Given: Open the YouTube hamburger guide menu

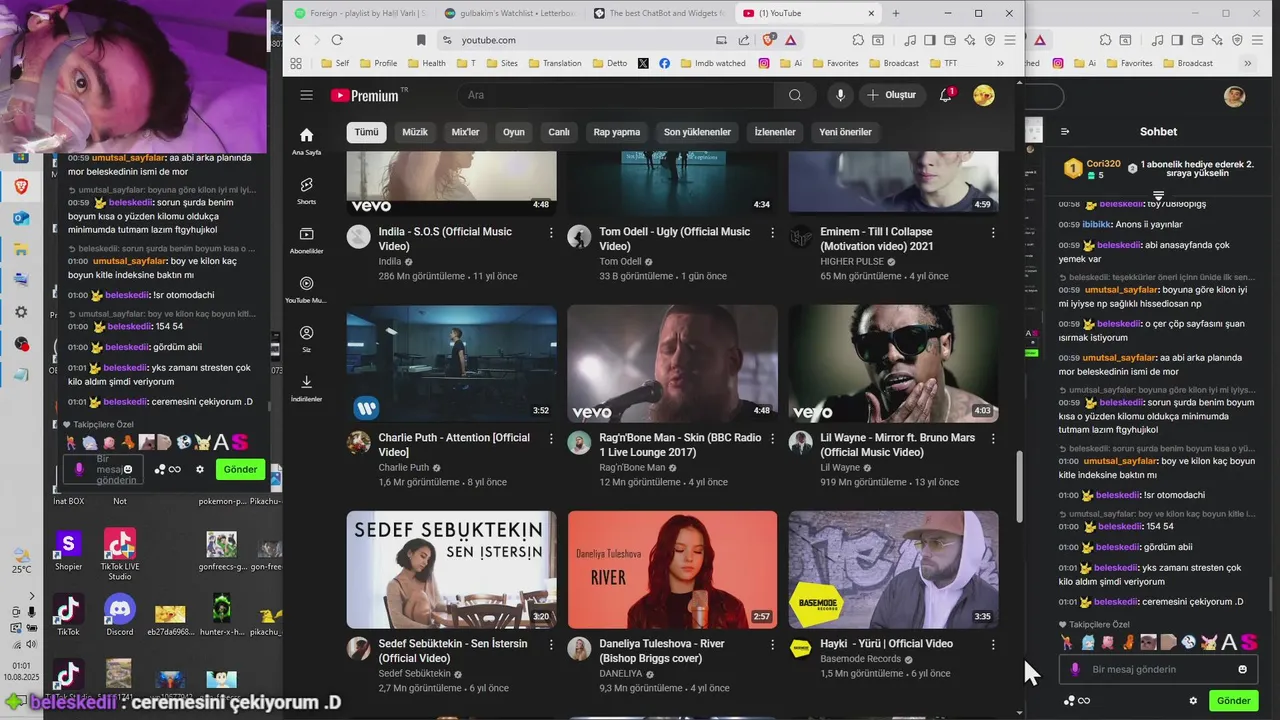Looking at the screenshot, I should (x=307, y=95).
